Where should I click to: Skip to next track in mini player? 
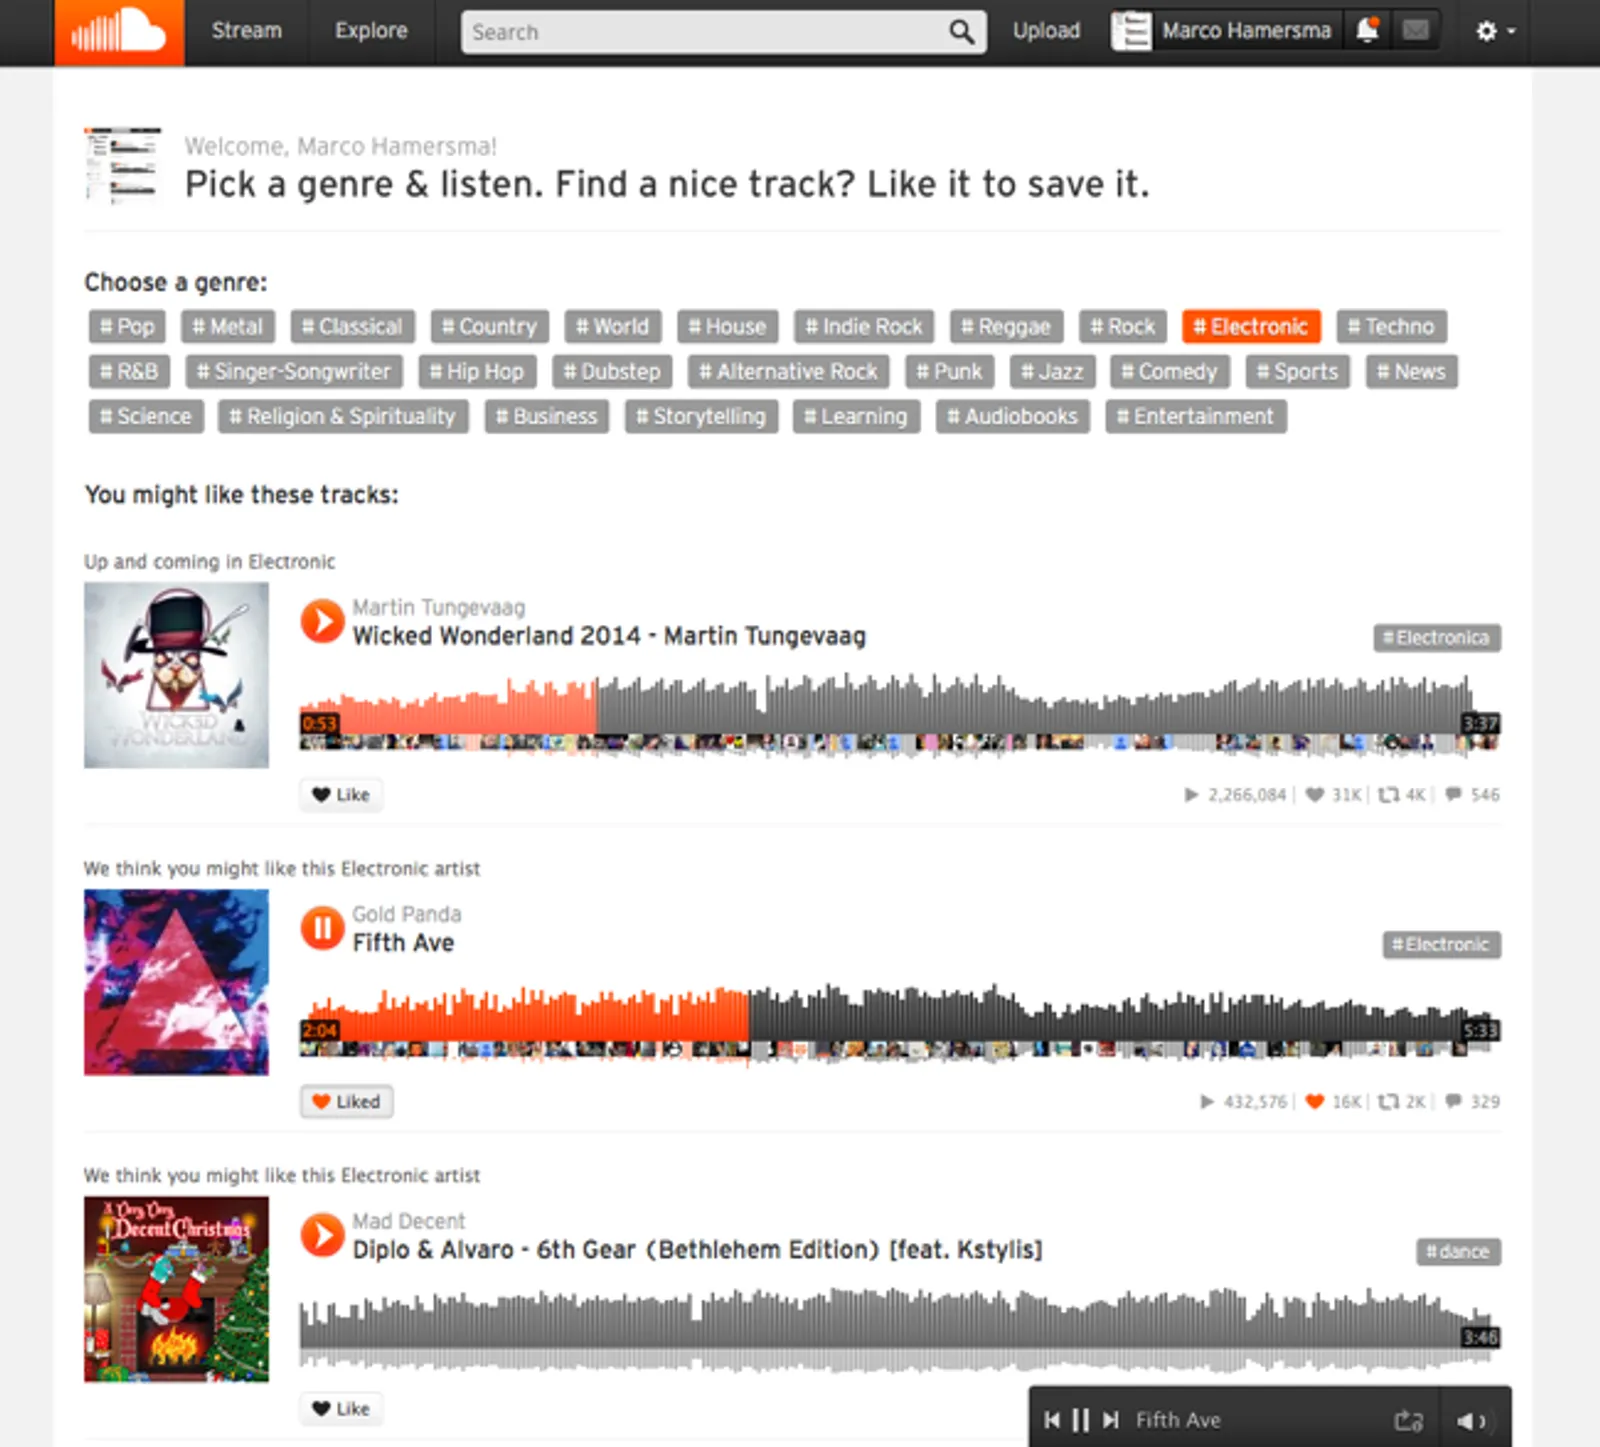[x=1110, y=1420]
